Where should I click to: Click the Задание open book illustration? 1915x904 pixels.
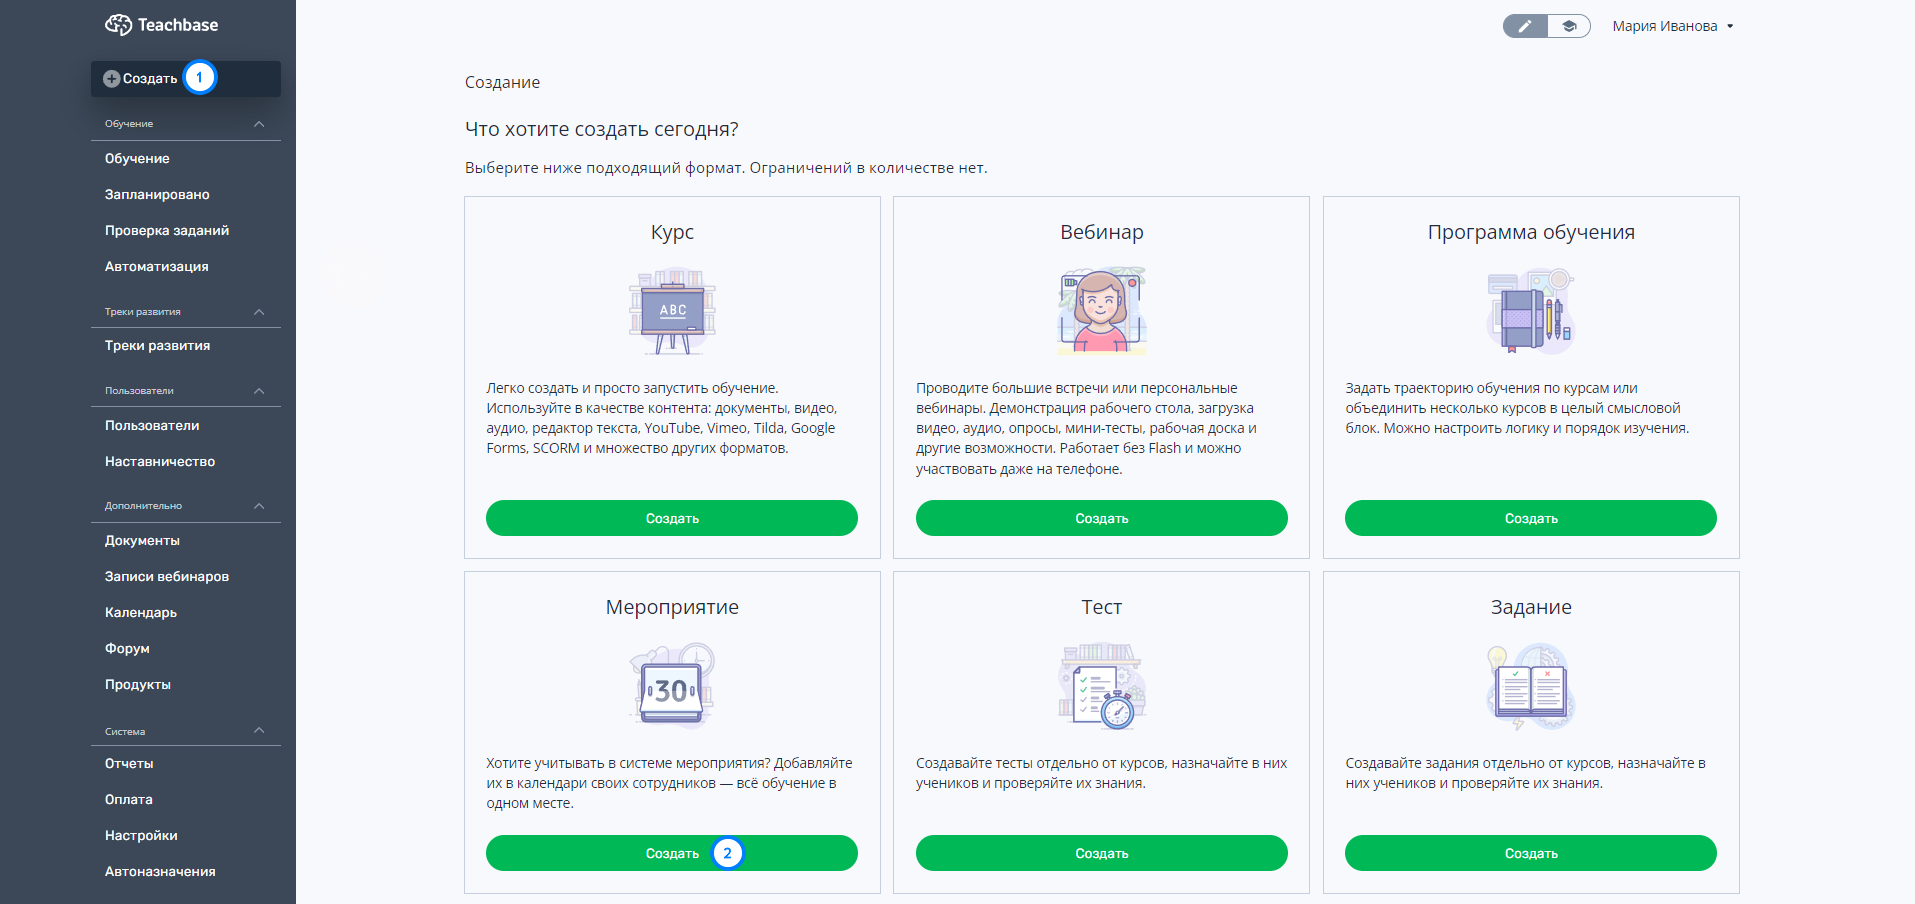(x=1531, y=686)
